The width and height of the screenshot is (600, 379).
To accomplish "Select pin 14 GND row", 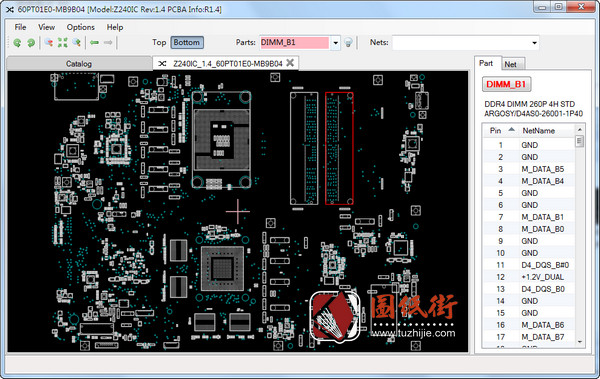I will point(528,301).
